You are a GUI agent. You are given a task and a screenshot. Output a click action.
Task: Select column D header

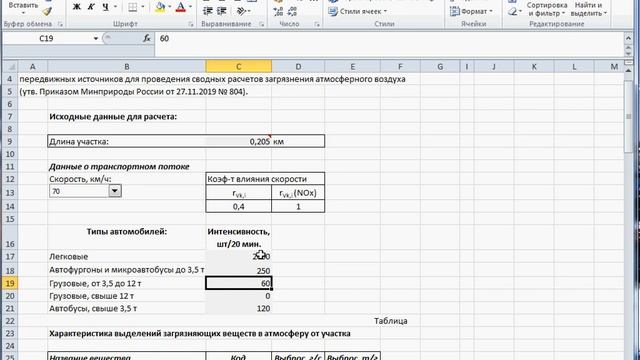tap(298, 67)
